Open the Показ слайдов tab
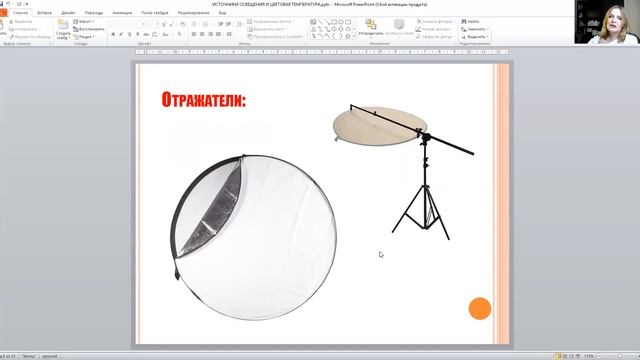Image resolution: width=640 pixels, height=360 pixels. tap(155, 13)
